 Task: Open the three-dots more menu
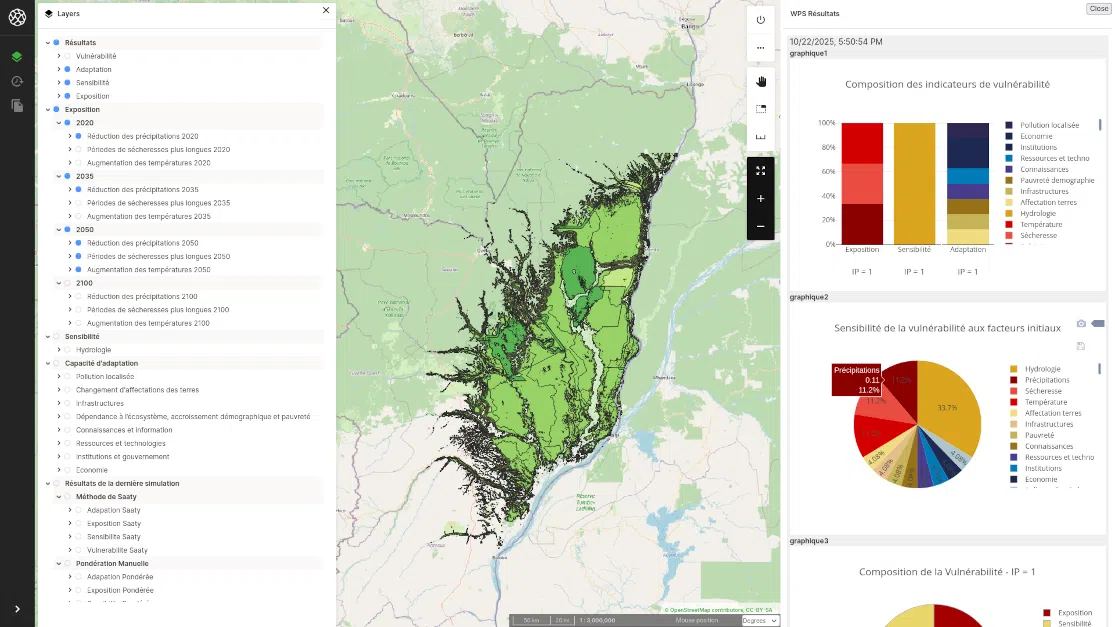760,48
